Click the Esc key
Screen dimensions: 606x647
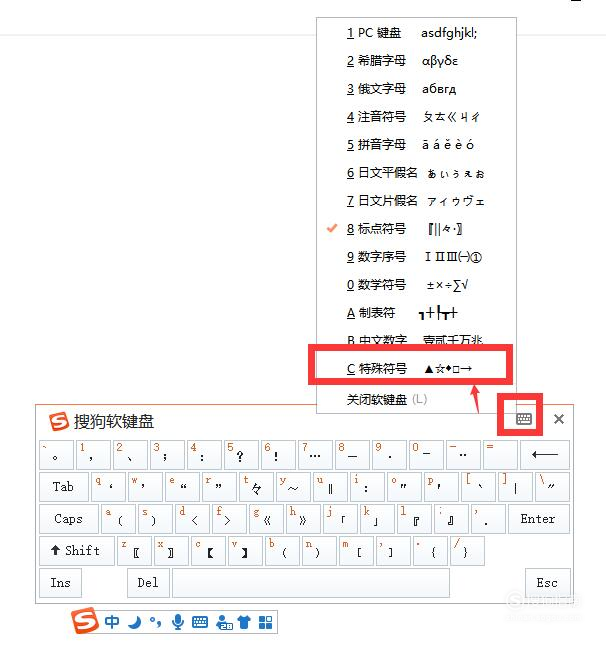pyautogui.click(x=547, y=583)
